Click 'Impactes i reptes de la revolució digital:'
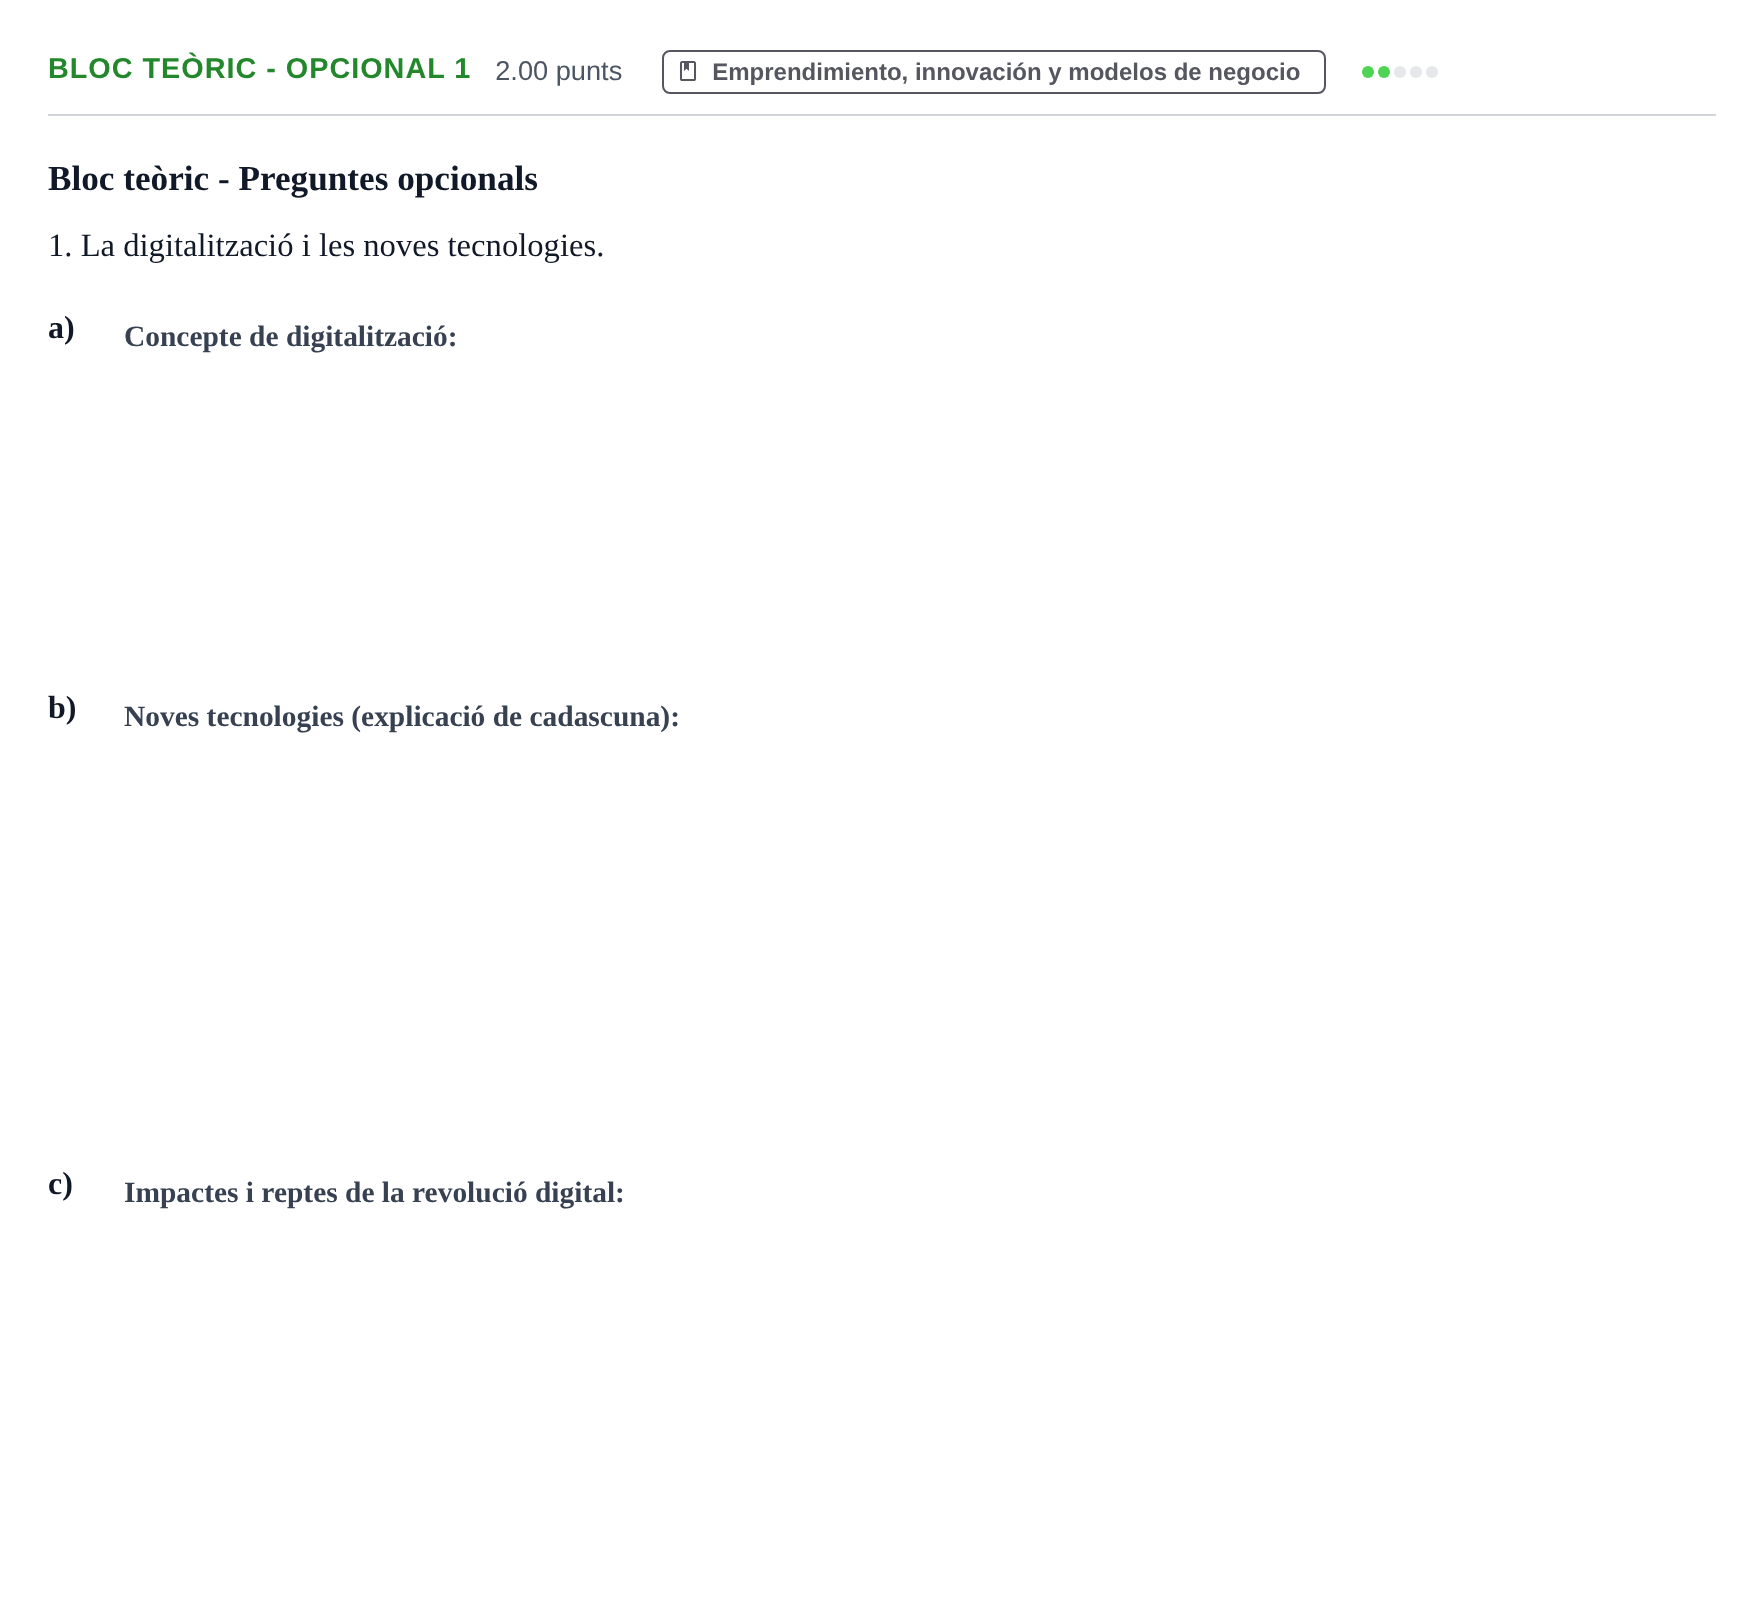The image size is (1764, 1608). click(373, 1193)
